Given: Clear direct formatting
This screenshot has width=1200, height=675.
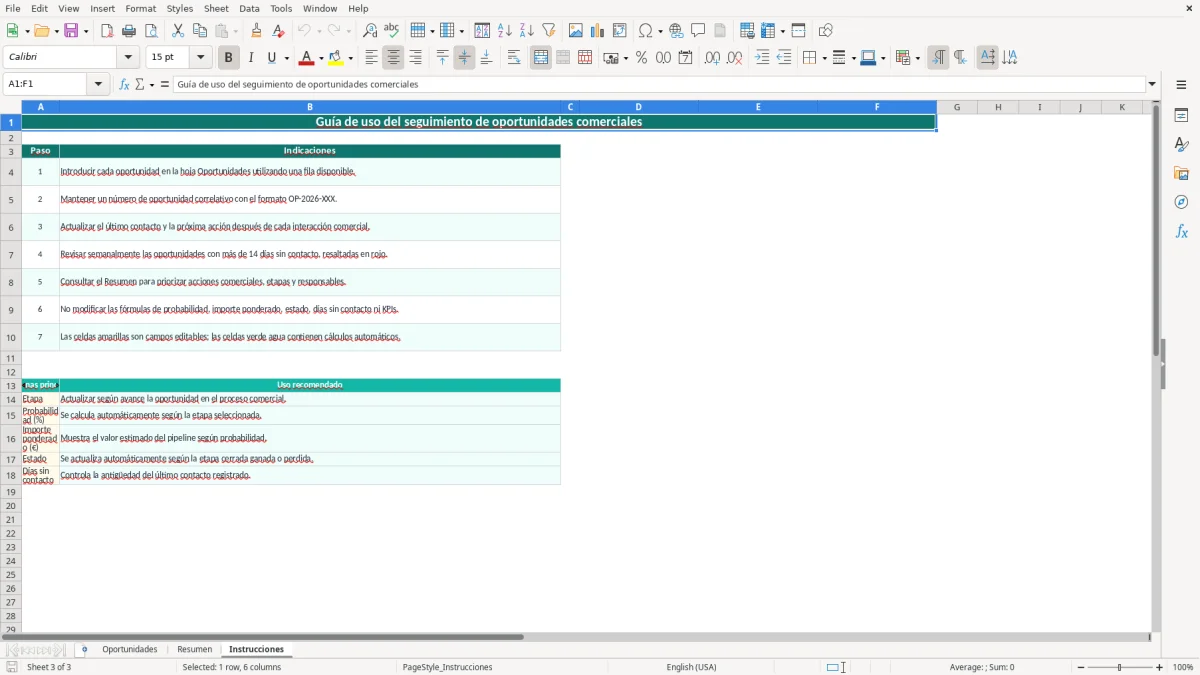Looking at the screenshot, I should (279, 31).
